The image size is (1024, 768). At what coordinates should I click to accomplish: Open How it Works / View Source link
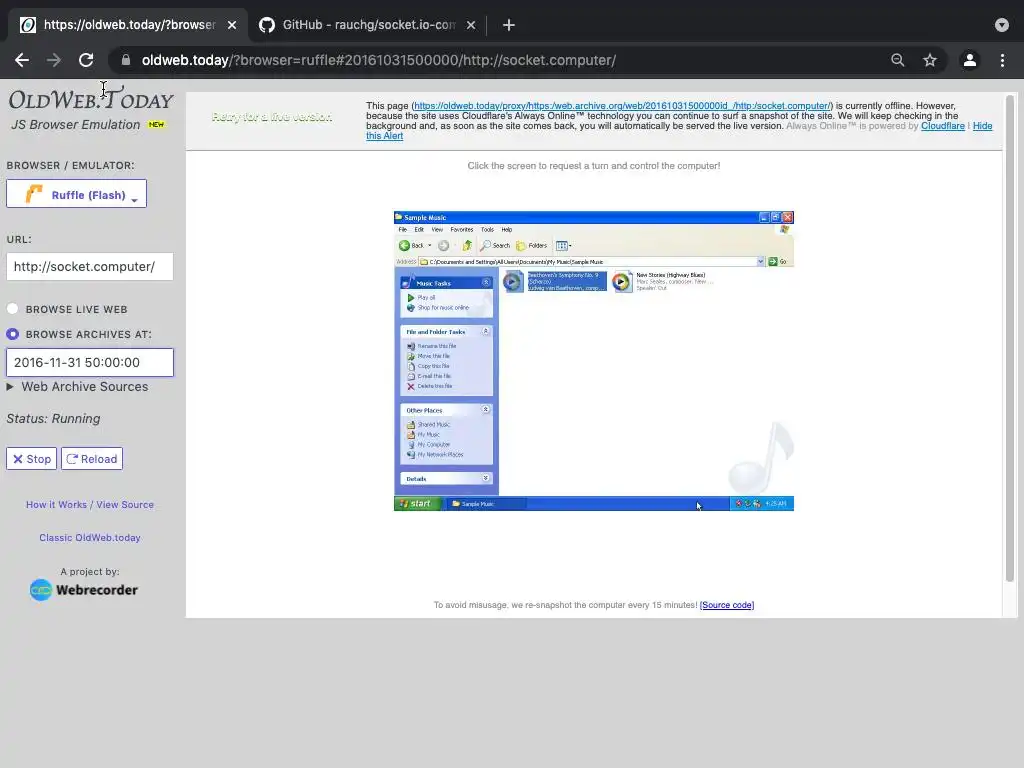[x=90, y=504]
